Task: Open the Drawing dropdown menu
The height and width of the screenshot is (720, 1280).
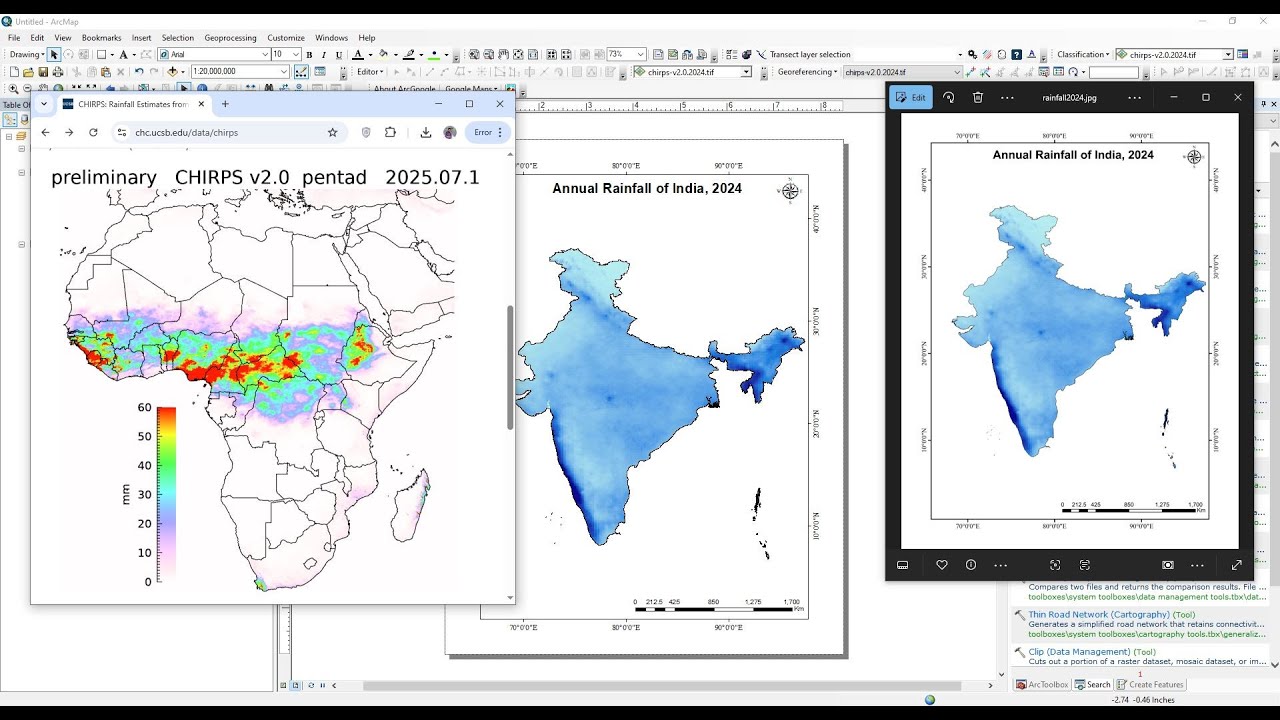Action: pos(27,54)
